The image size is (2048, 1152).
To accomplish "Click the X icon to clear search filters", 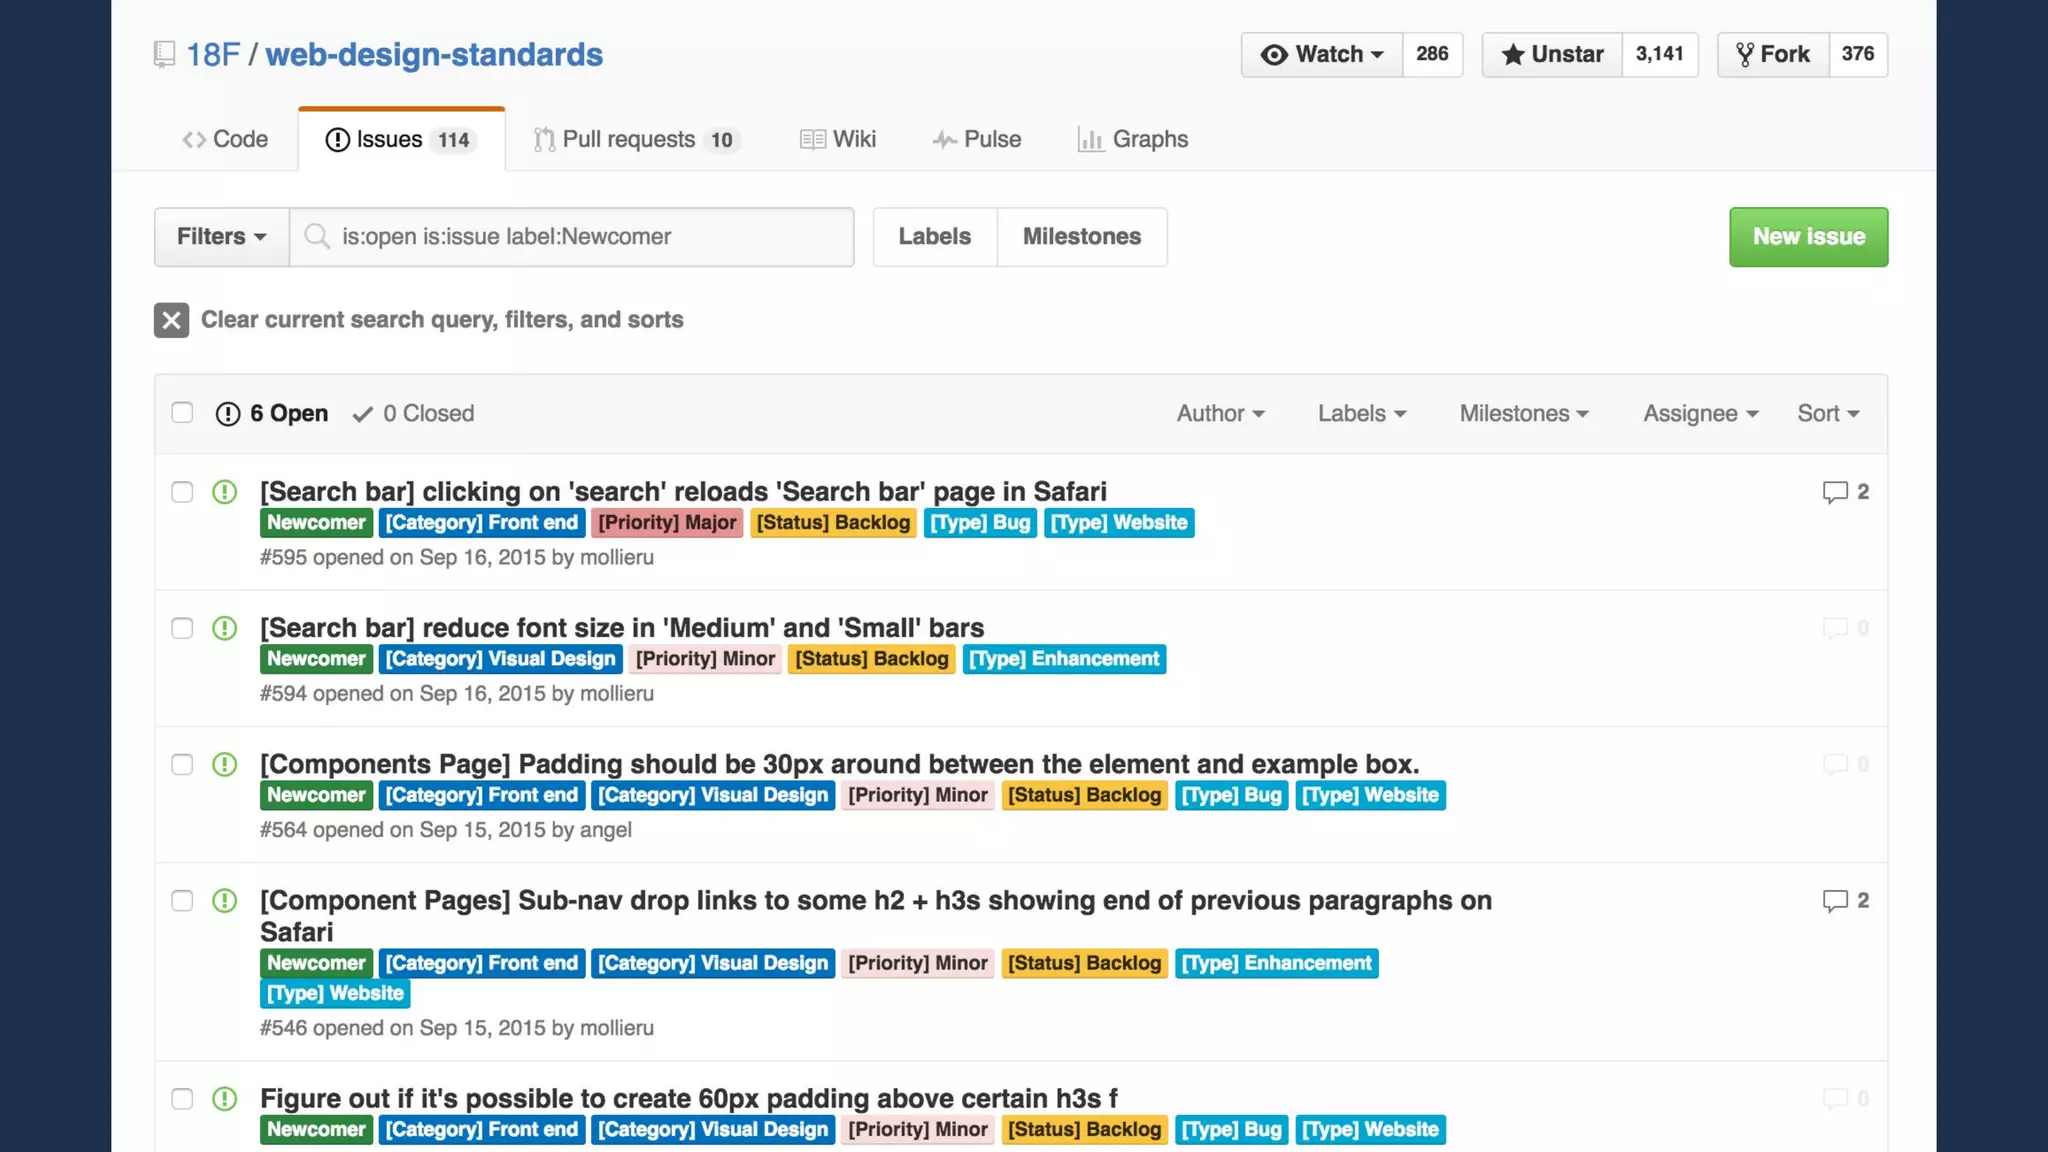I will pyautogui.click(x=171, y=320).
